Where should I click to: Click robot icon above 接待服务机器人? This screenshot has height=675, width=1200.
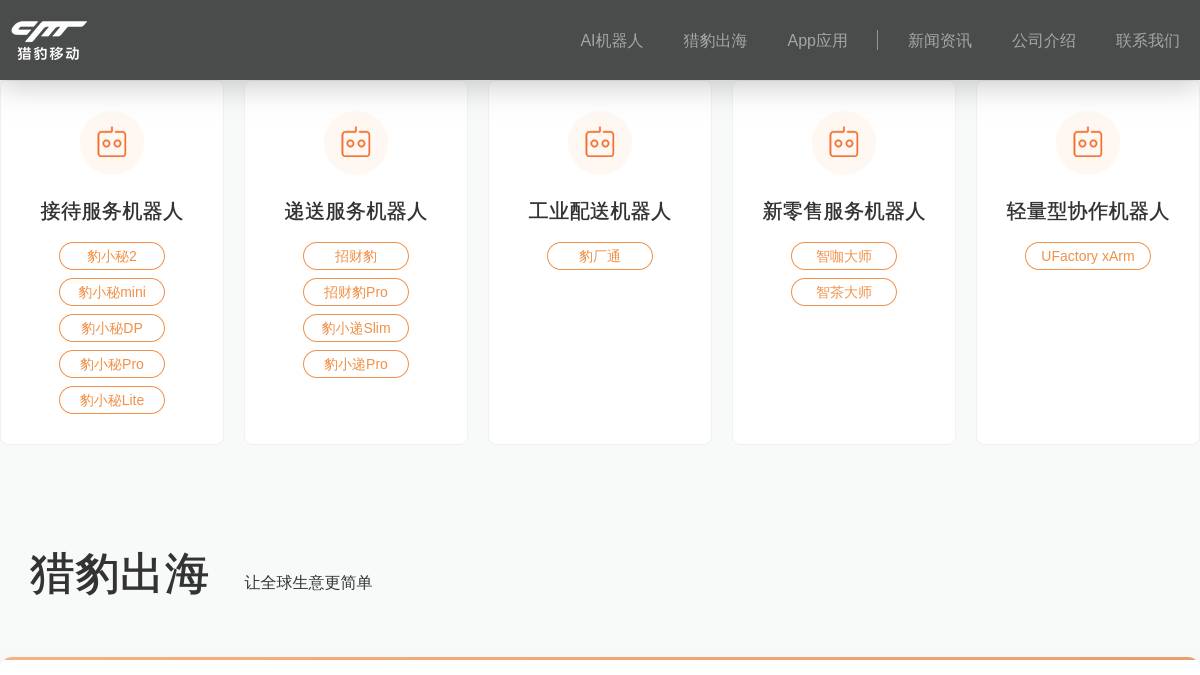click(x=112, y=143)
